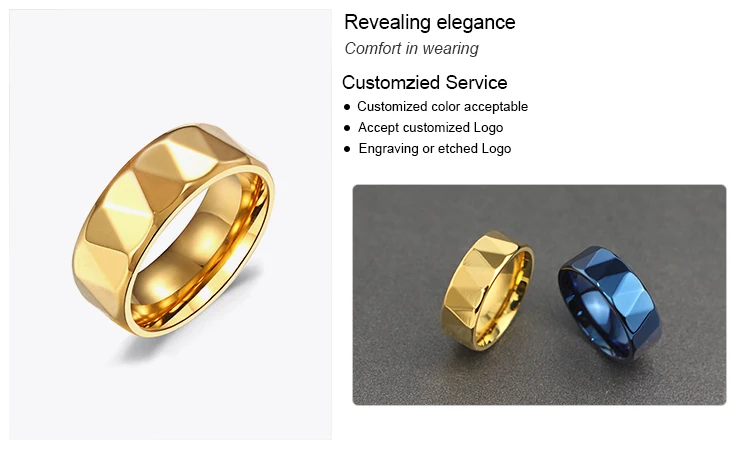The height and width of the screenshot is (457, 750).
Task: Click the word 'Service' in the heading
Action: click(x=476, y=82)
